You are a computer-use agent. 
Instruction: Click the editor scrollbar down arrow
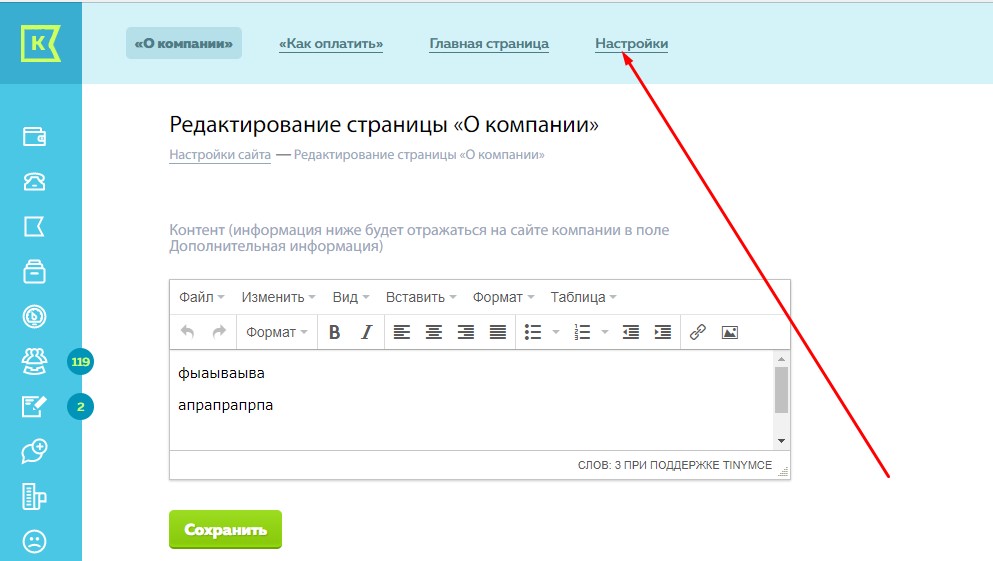(x=781, y=441)
